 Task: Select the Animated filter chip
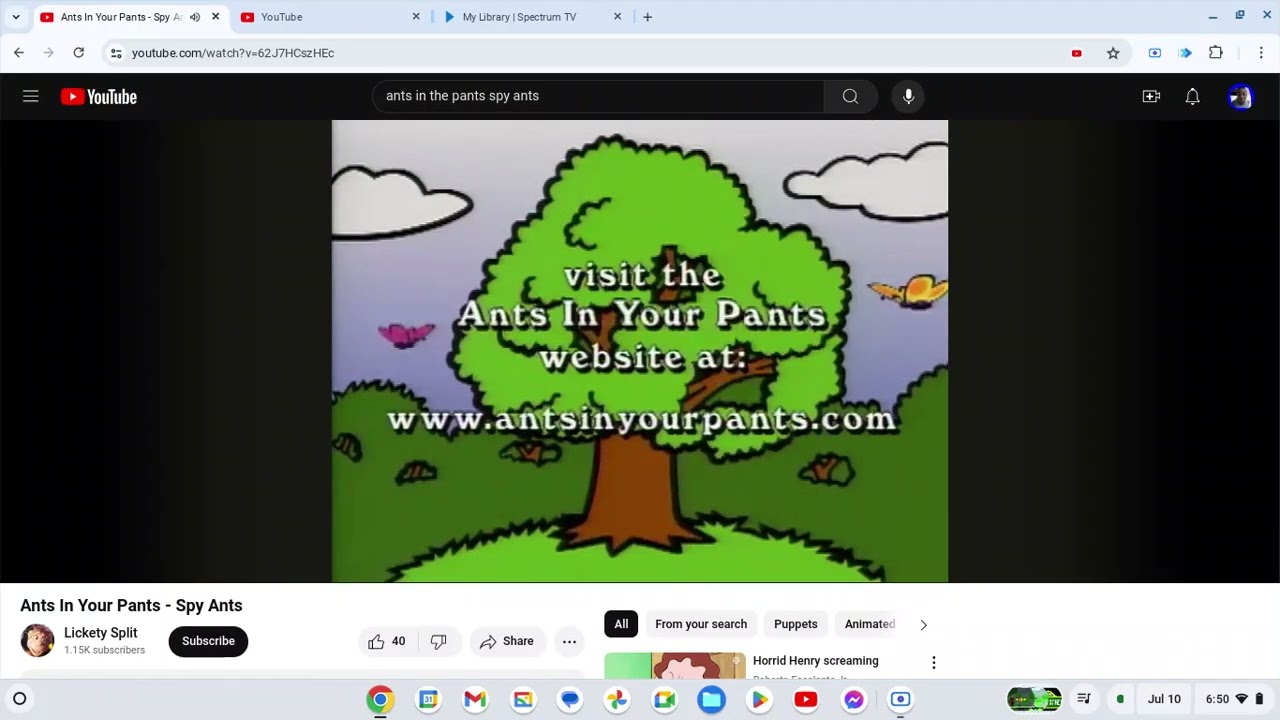click(869, 624)
